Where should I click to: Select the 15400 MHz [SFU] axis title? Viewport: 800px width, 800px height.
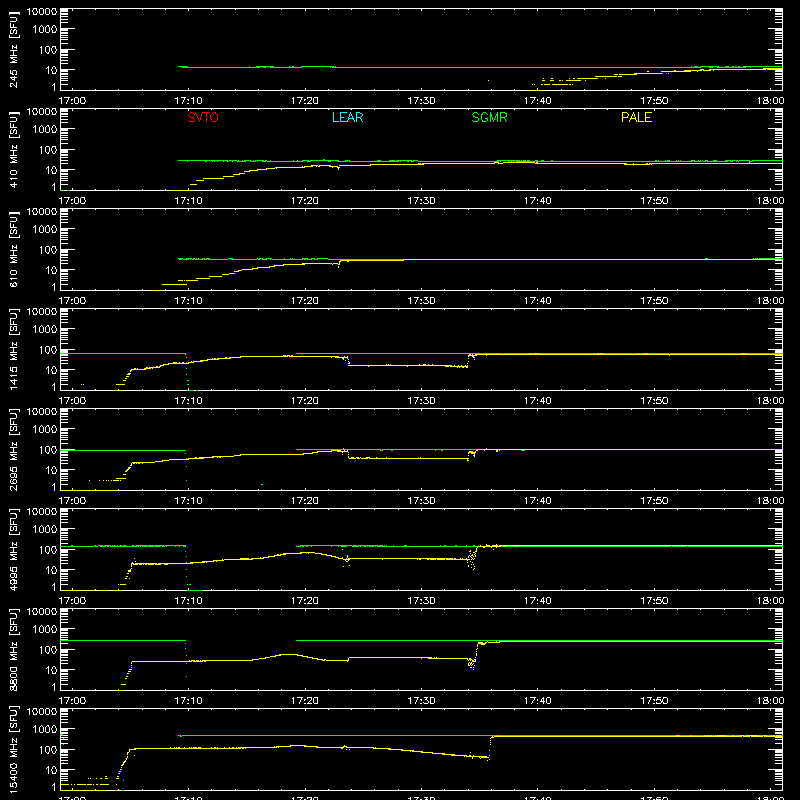(13, 749)
